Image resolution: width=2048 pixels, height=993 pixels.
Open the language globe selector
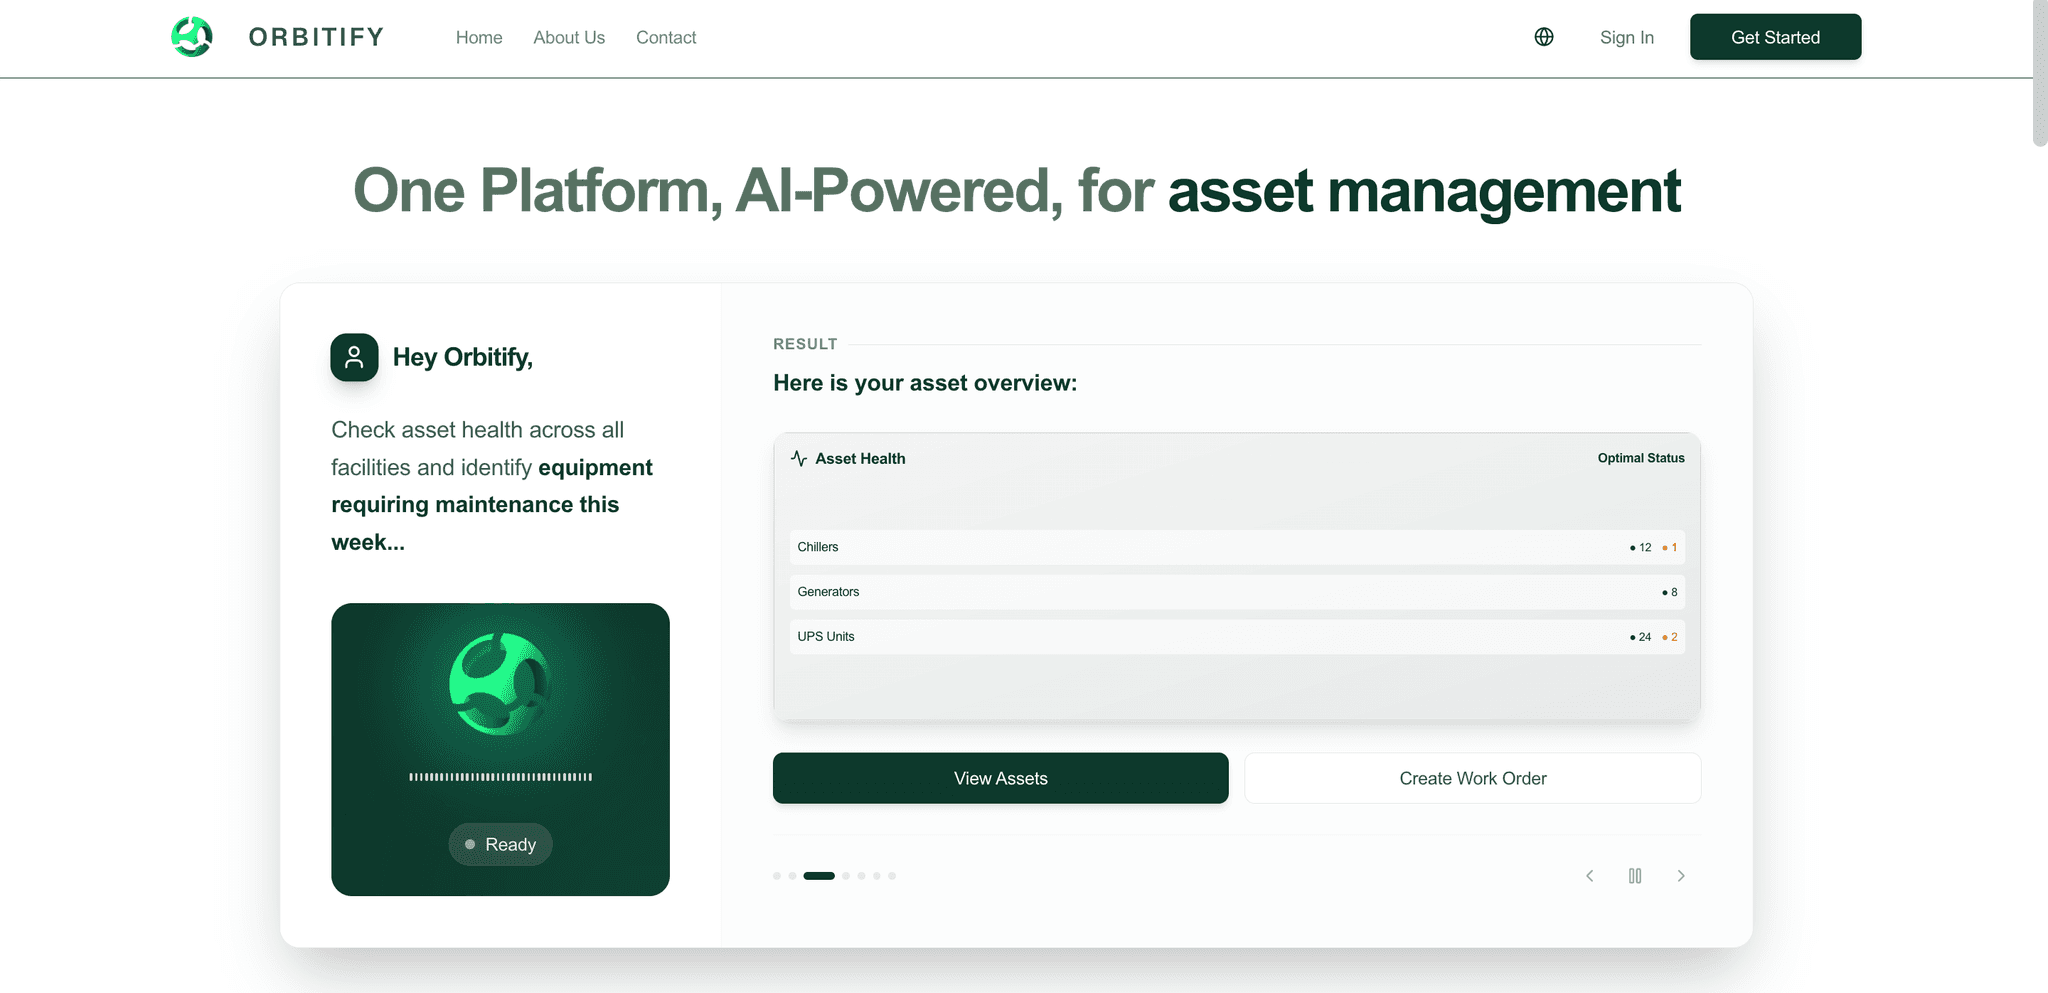pyautogui.click(x=1544, y=37)
